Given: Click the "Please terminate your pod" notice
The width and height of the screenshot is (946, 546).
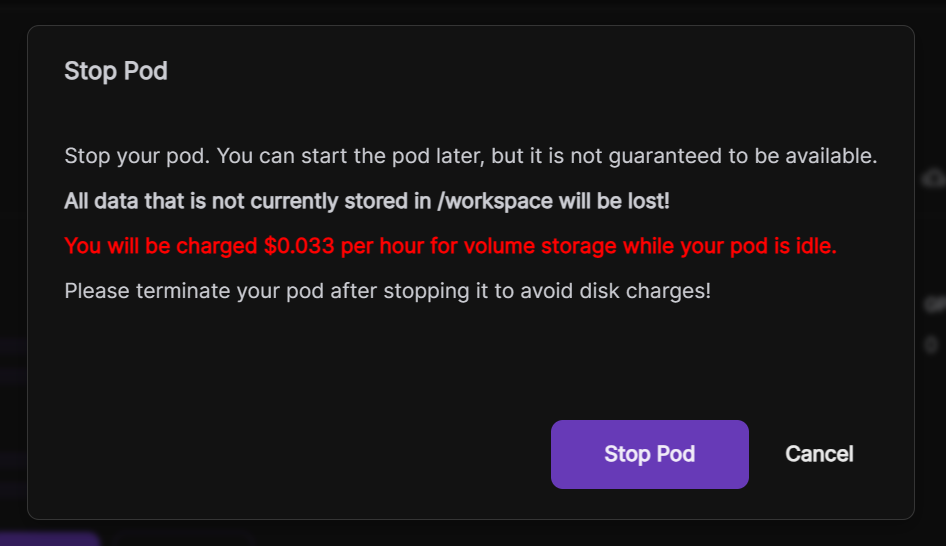Looking at the screenshot, I should [x=387, y=292].
